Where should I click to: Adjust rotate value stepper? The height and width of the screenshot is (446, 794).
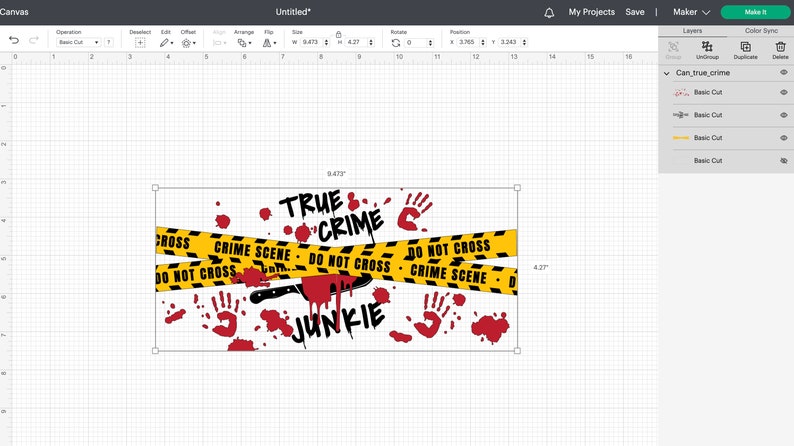430,43
